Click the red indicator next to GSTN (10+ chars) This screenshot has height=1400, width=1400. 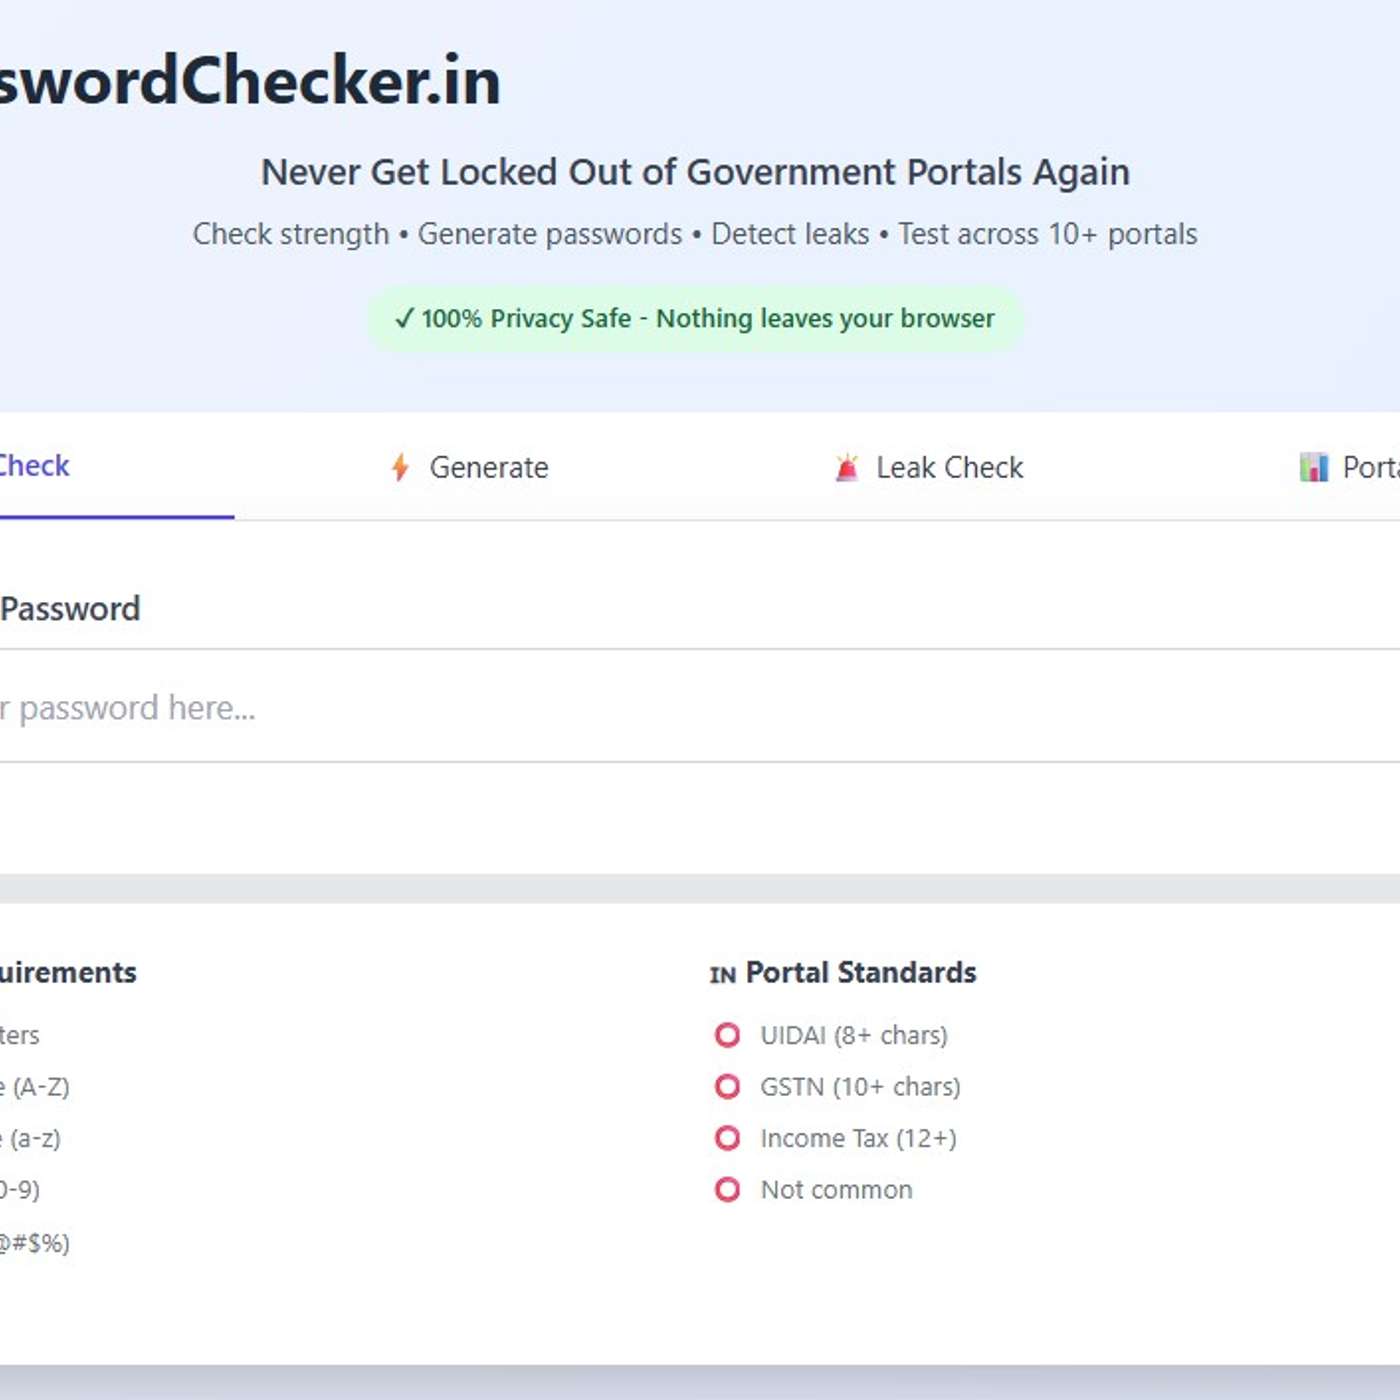point(727,1087)
